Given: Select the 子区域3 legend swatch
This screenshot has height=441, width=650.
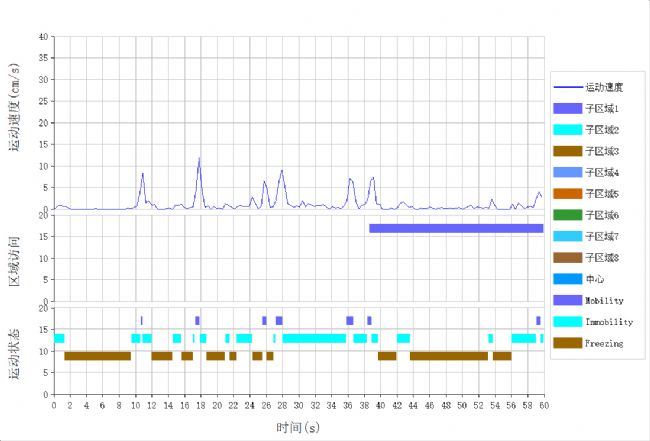Looking at the screenshot, I should point(568,151).
